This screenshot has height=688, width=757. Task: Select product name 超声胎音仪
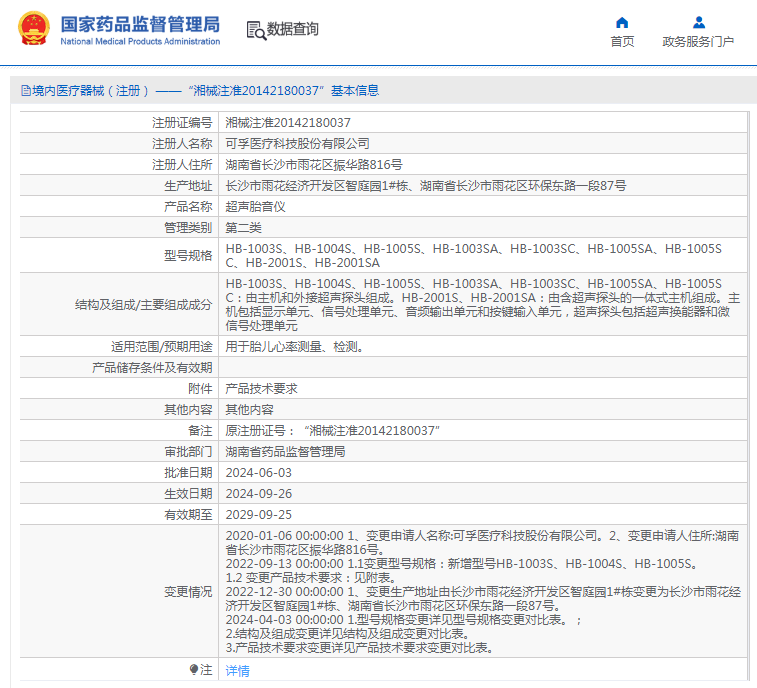[x=255, y=207]
